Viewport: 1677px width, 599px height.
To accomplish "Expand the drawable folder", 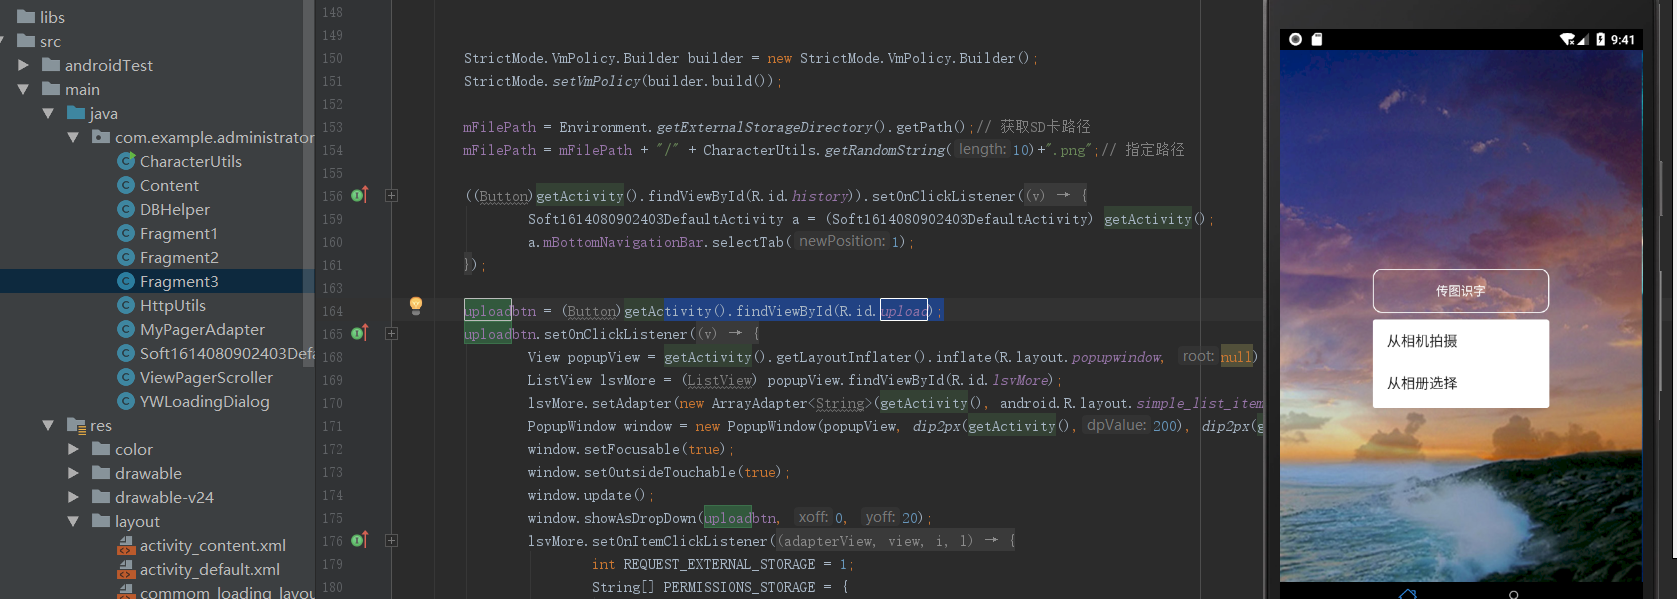I will tap(73, 473).
